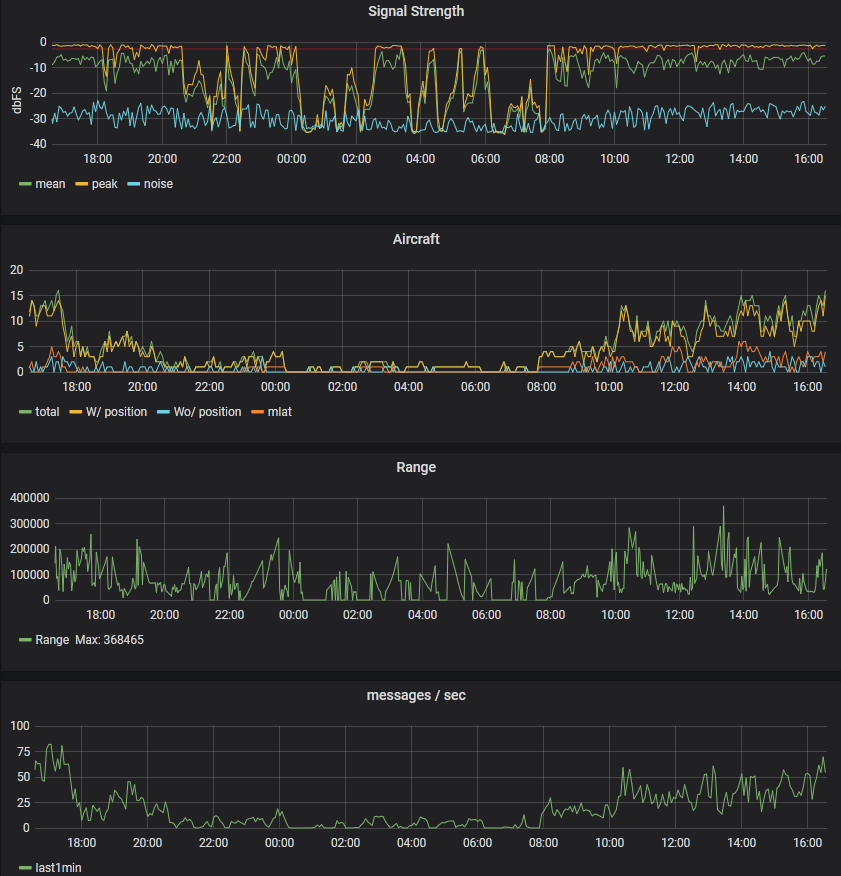Click the green color line beside last1min
Image resolution: width=841 pixels, height=876 pixels.
click(25, 868)
